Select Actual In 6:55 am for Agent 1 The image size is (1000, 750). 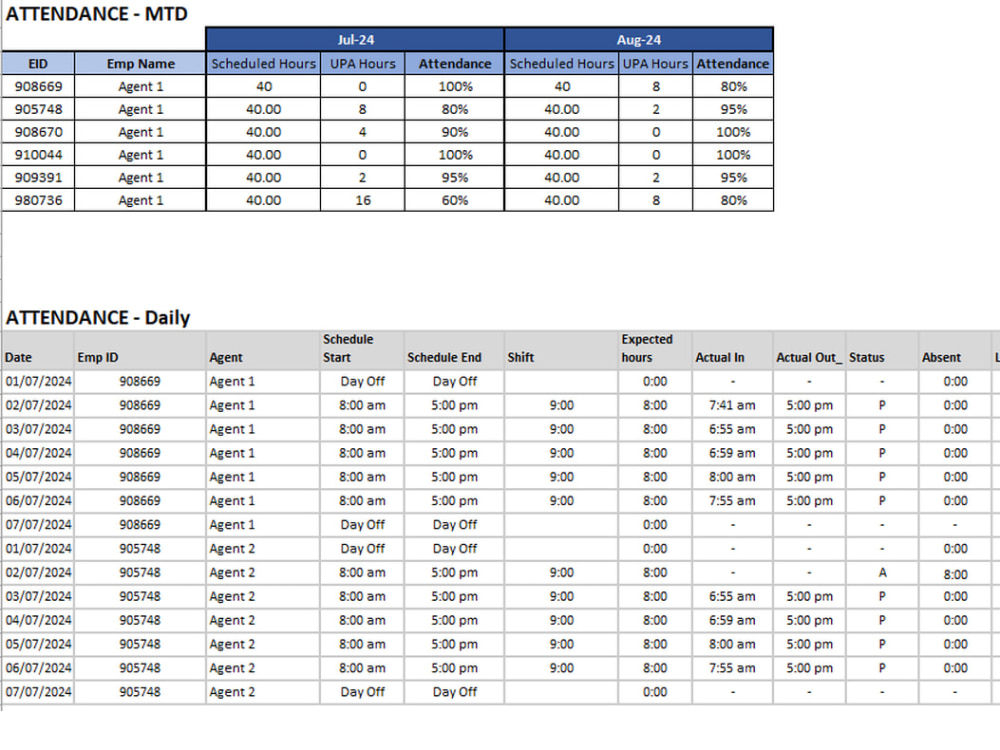coord(732,429)
